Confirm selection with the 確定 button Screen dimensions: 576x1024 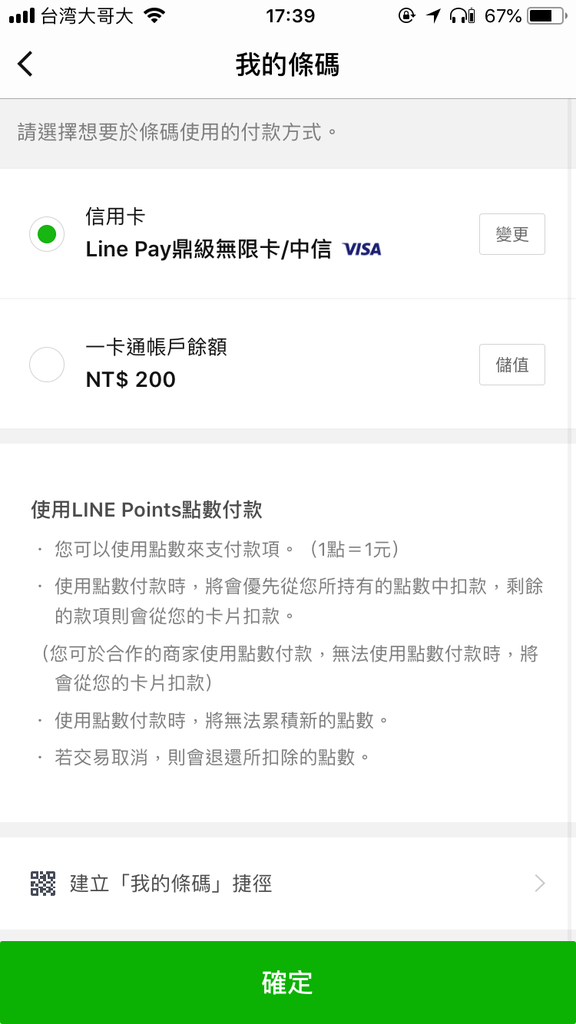(x=288, y=983)
